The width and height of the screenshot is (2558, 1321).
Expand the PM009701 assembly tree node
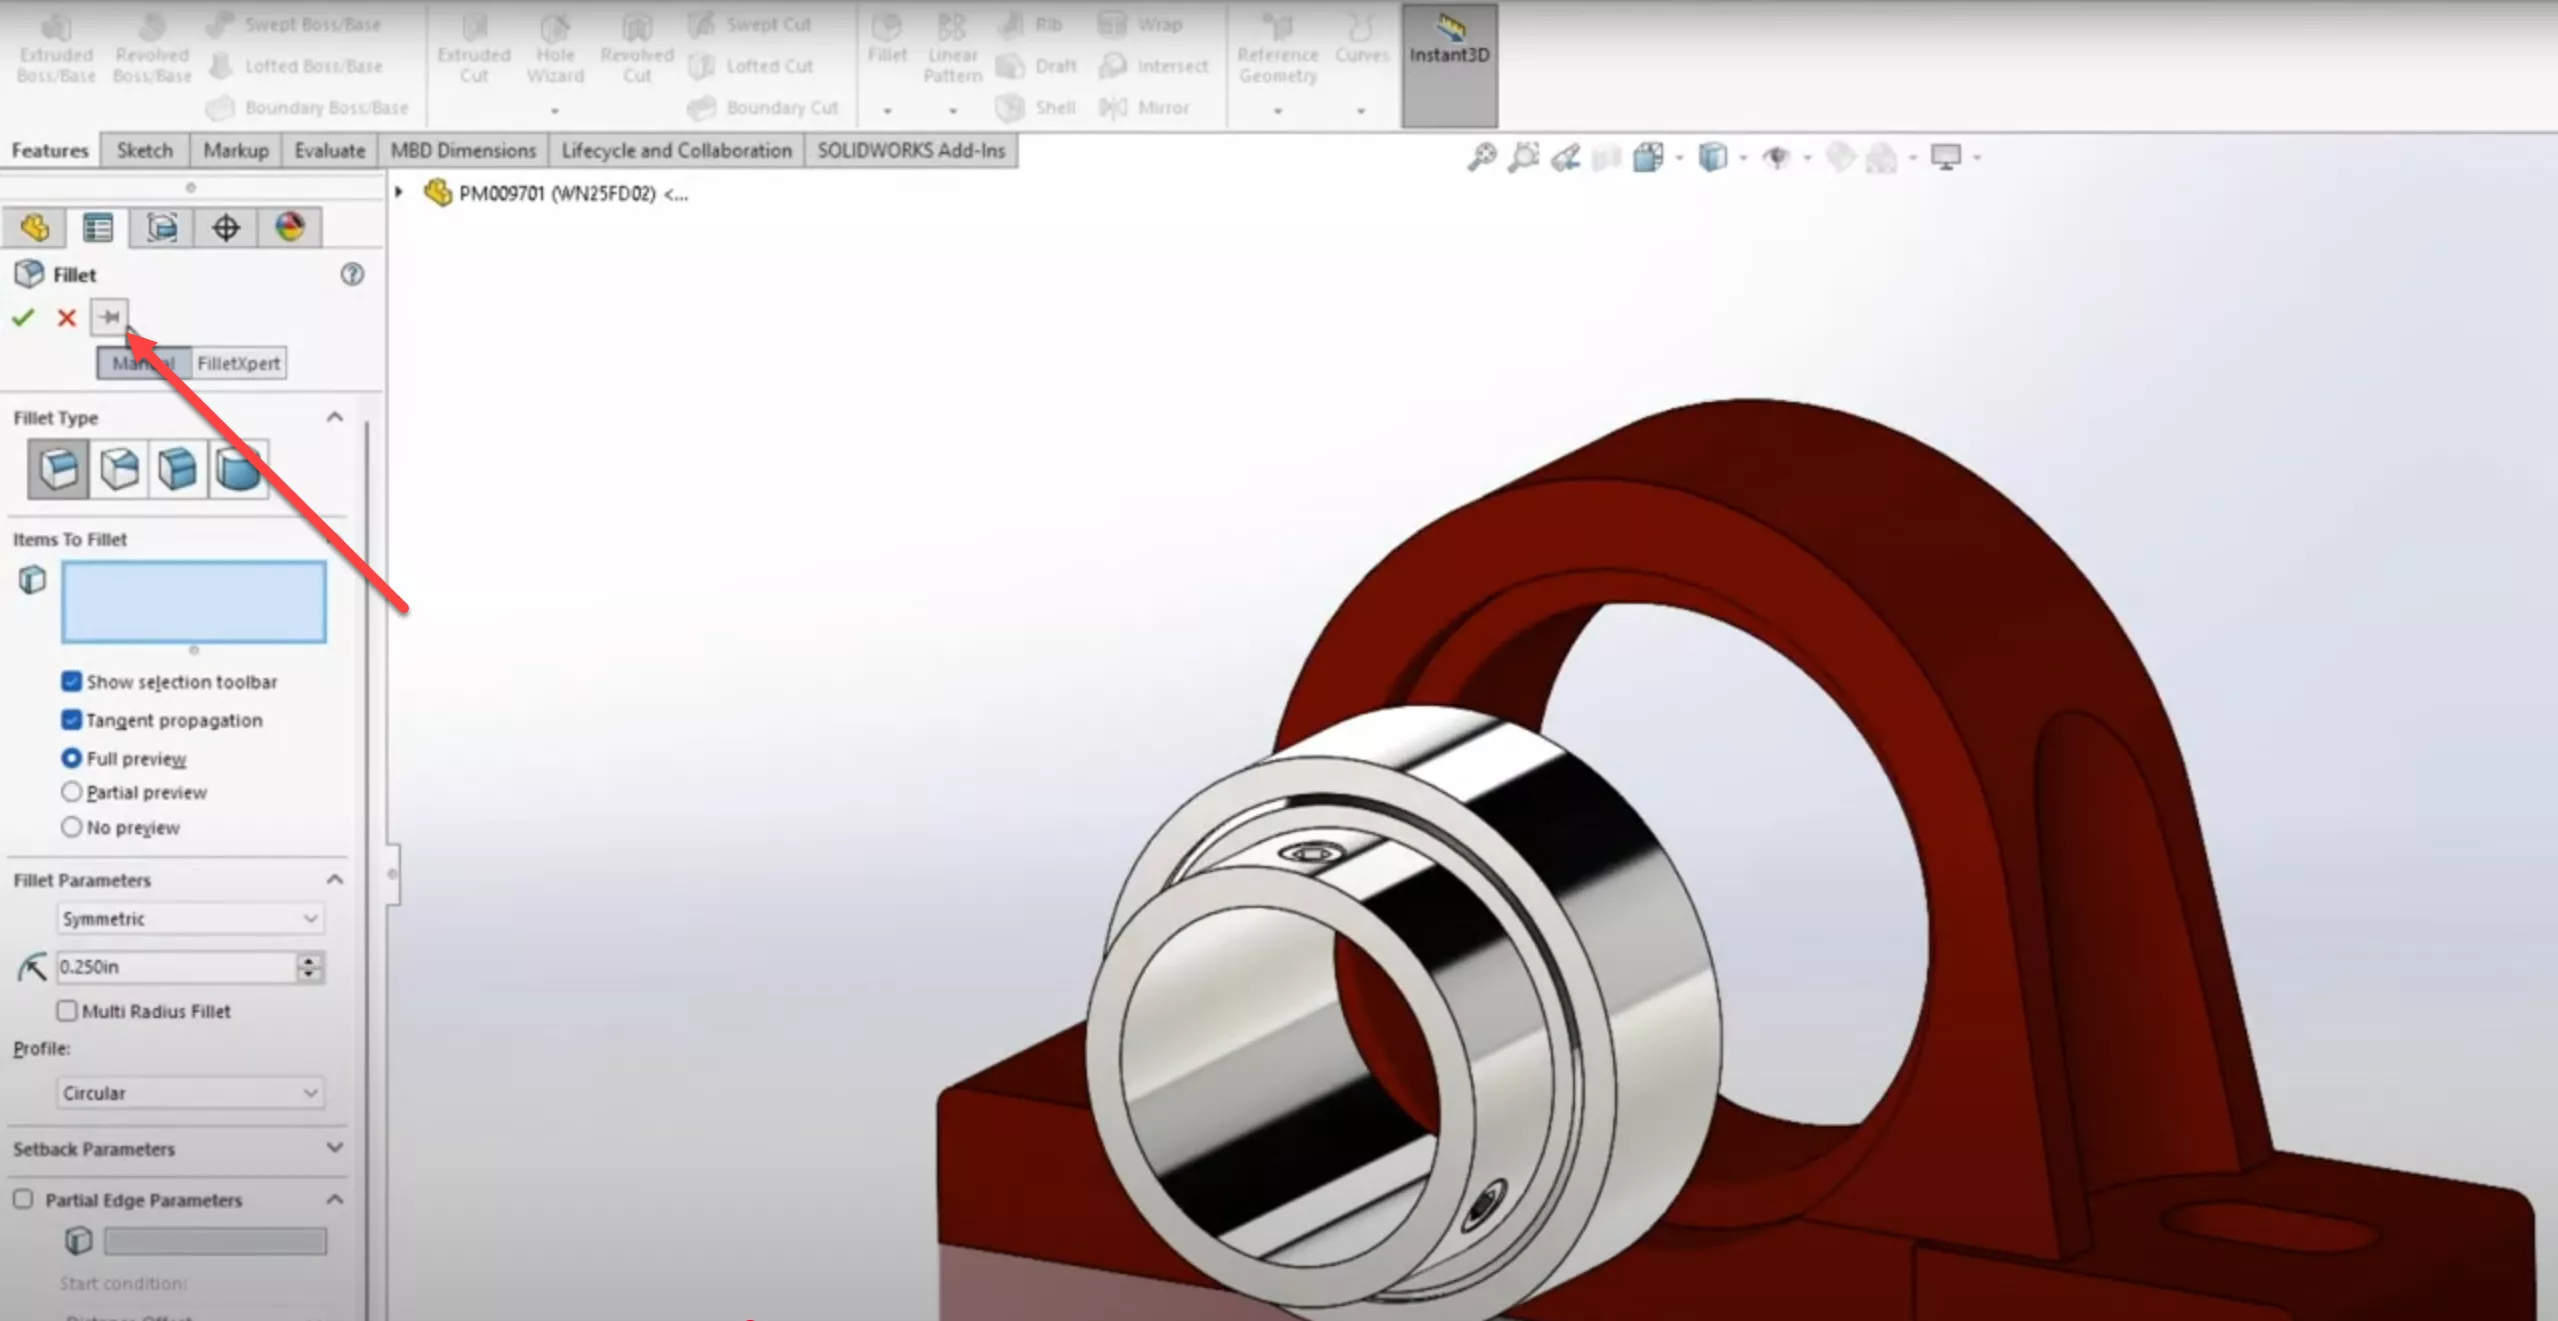pyautogui.click(x=399, y=192)
